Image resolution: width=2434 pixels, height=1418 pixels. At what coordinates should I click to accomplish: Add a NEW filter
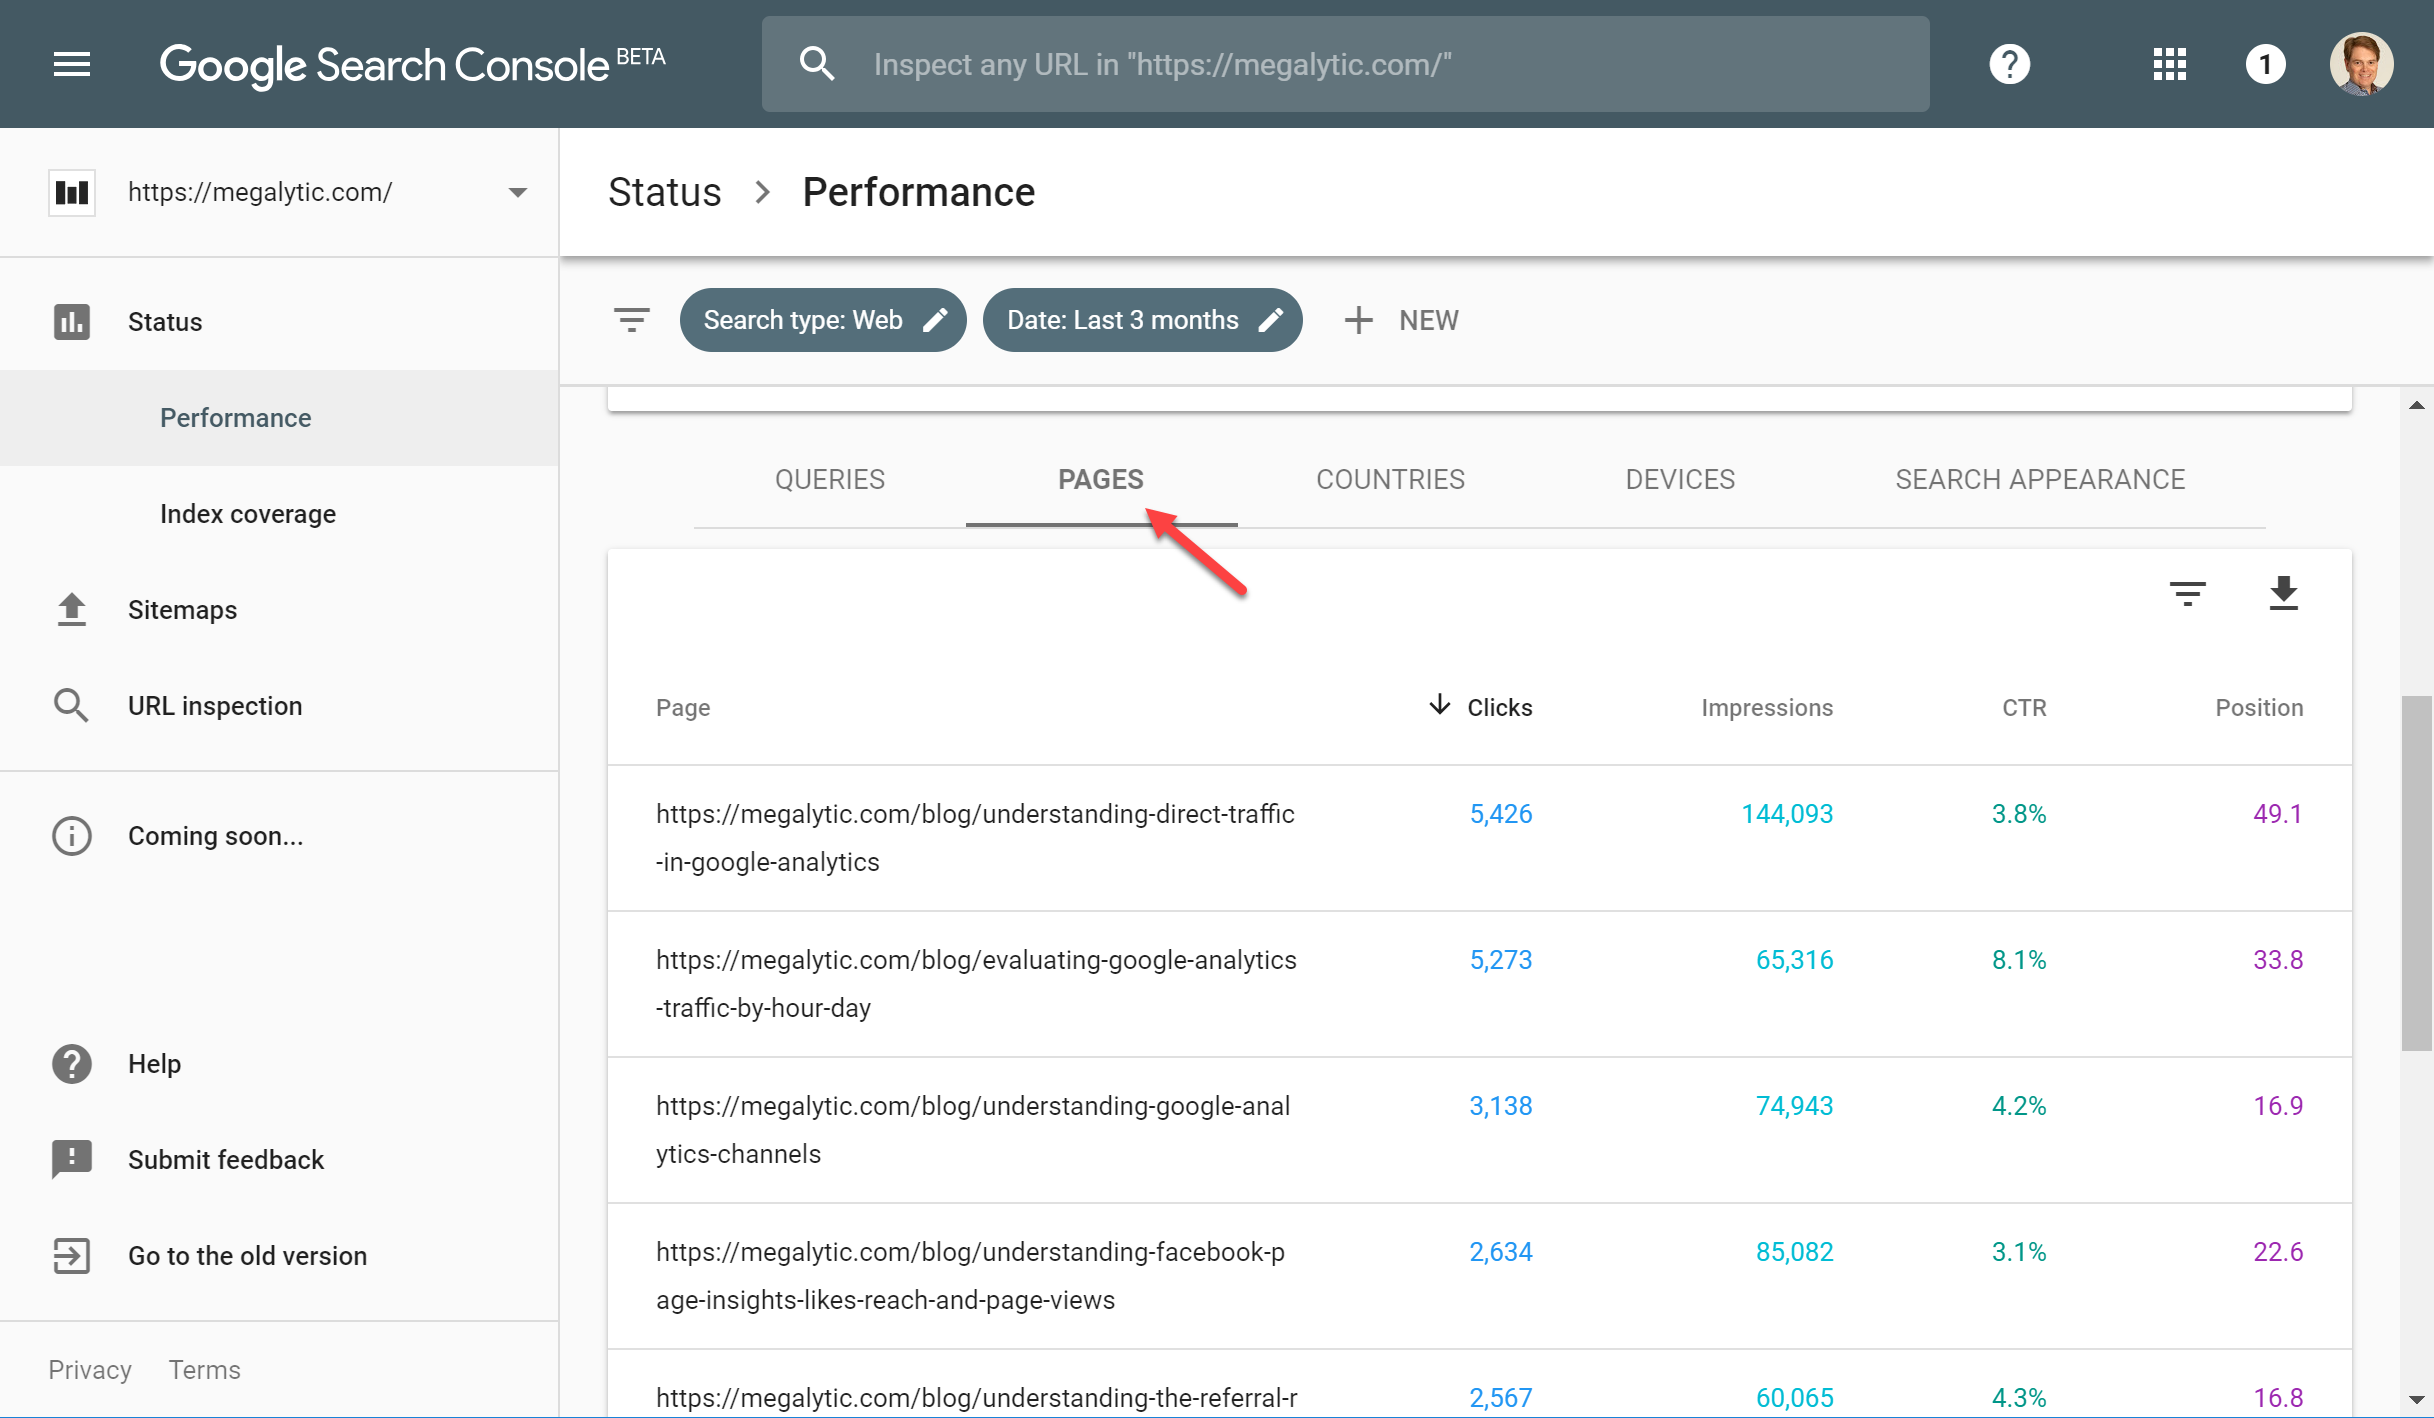coord(1402,320)
